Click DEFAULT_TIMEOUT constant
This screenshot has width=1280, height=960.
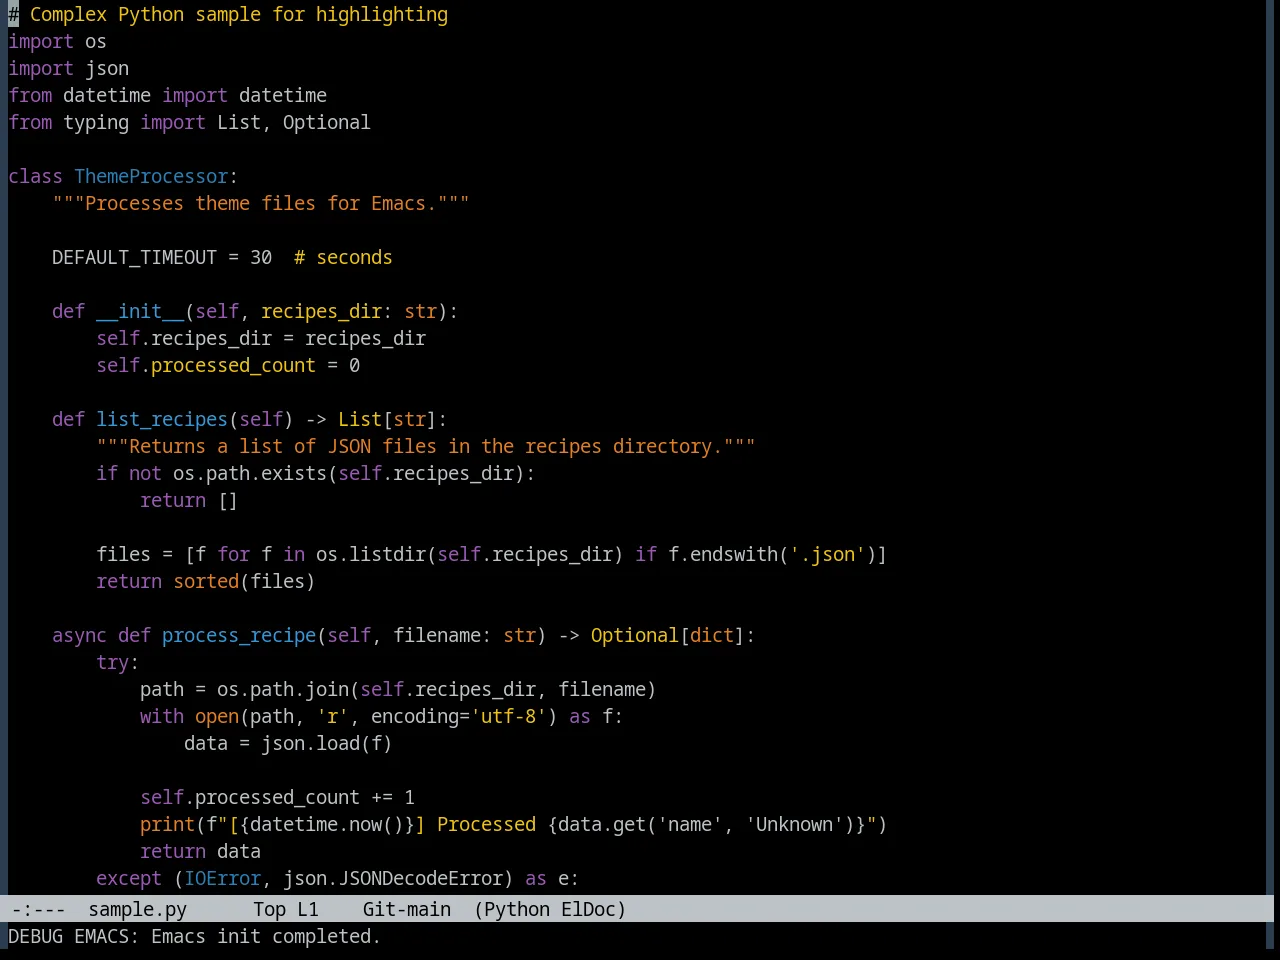pos(134,257)
